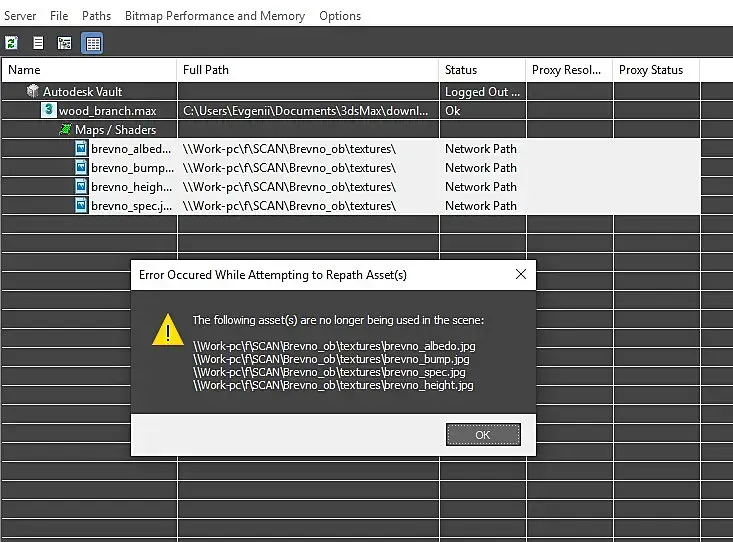Select the table view toolbar icon

coord(91,43)
